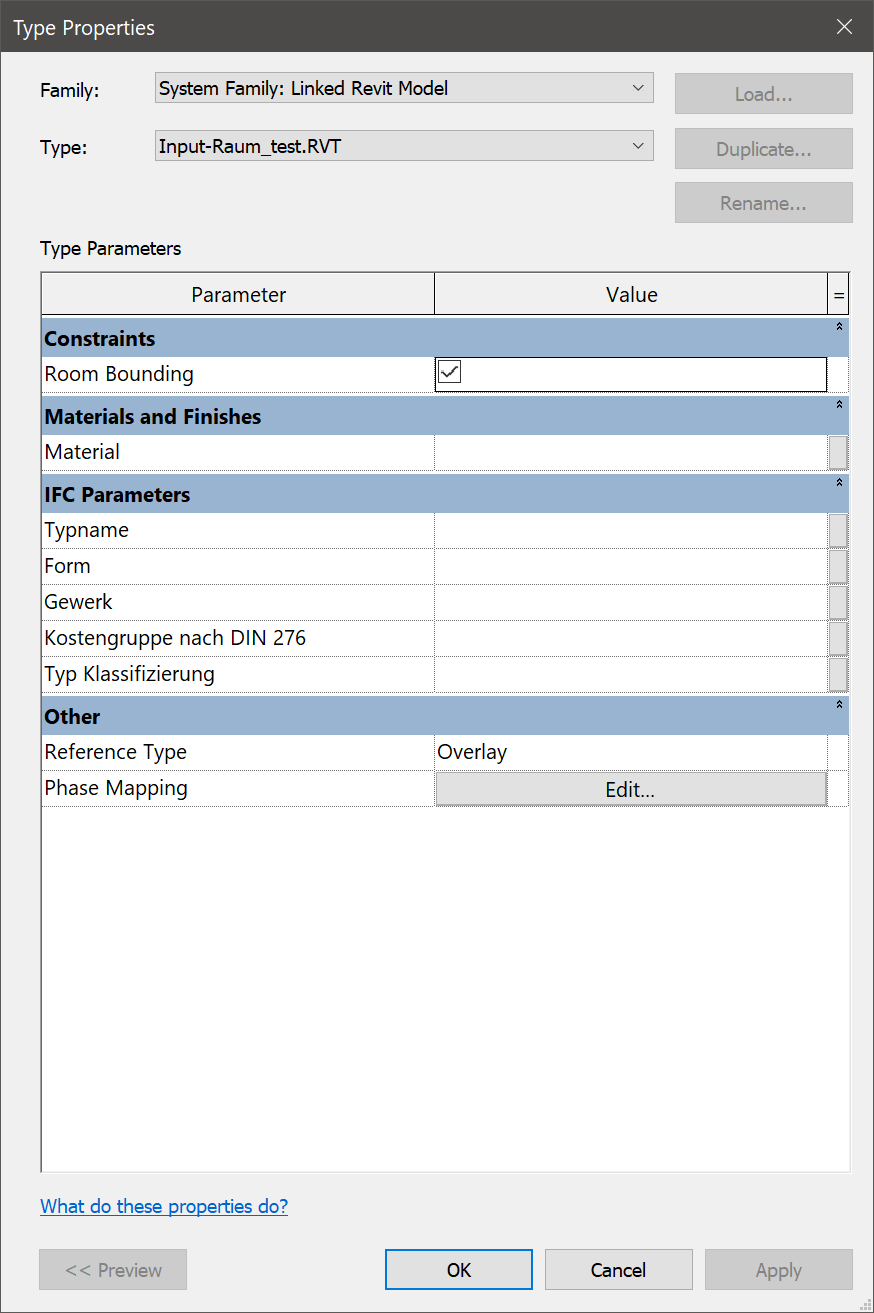Confirm changes with the OK button
Viewport: 874px width, 1313px height.
pos(458,1269)
